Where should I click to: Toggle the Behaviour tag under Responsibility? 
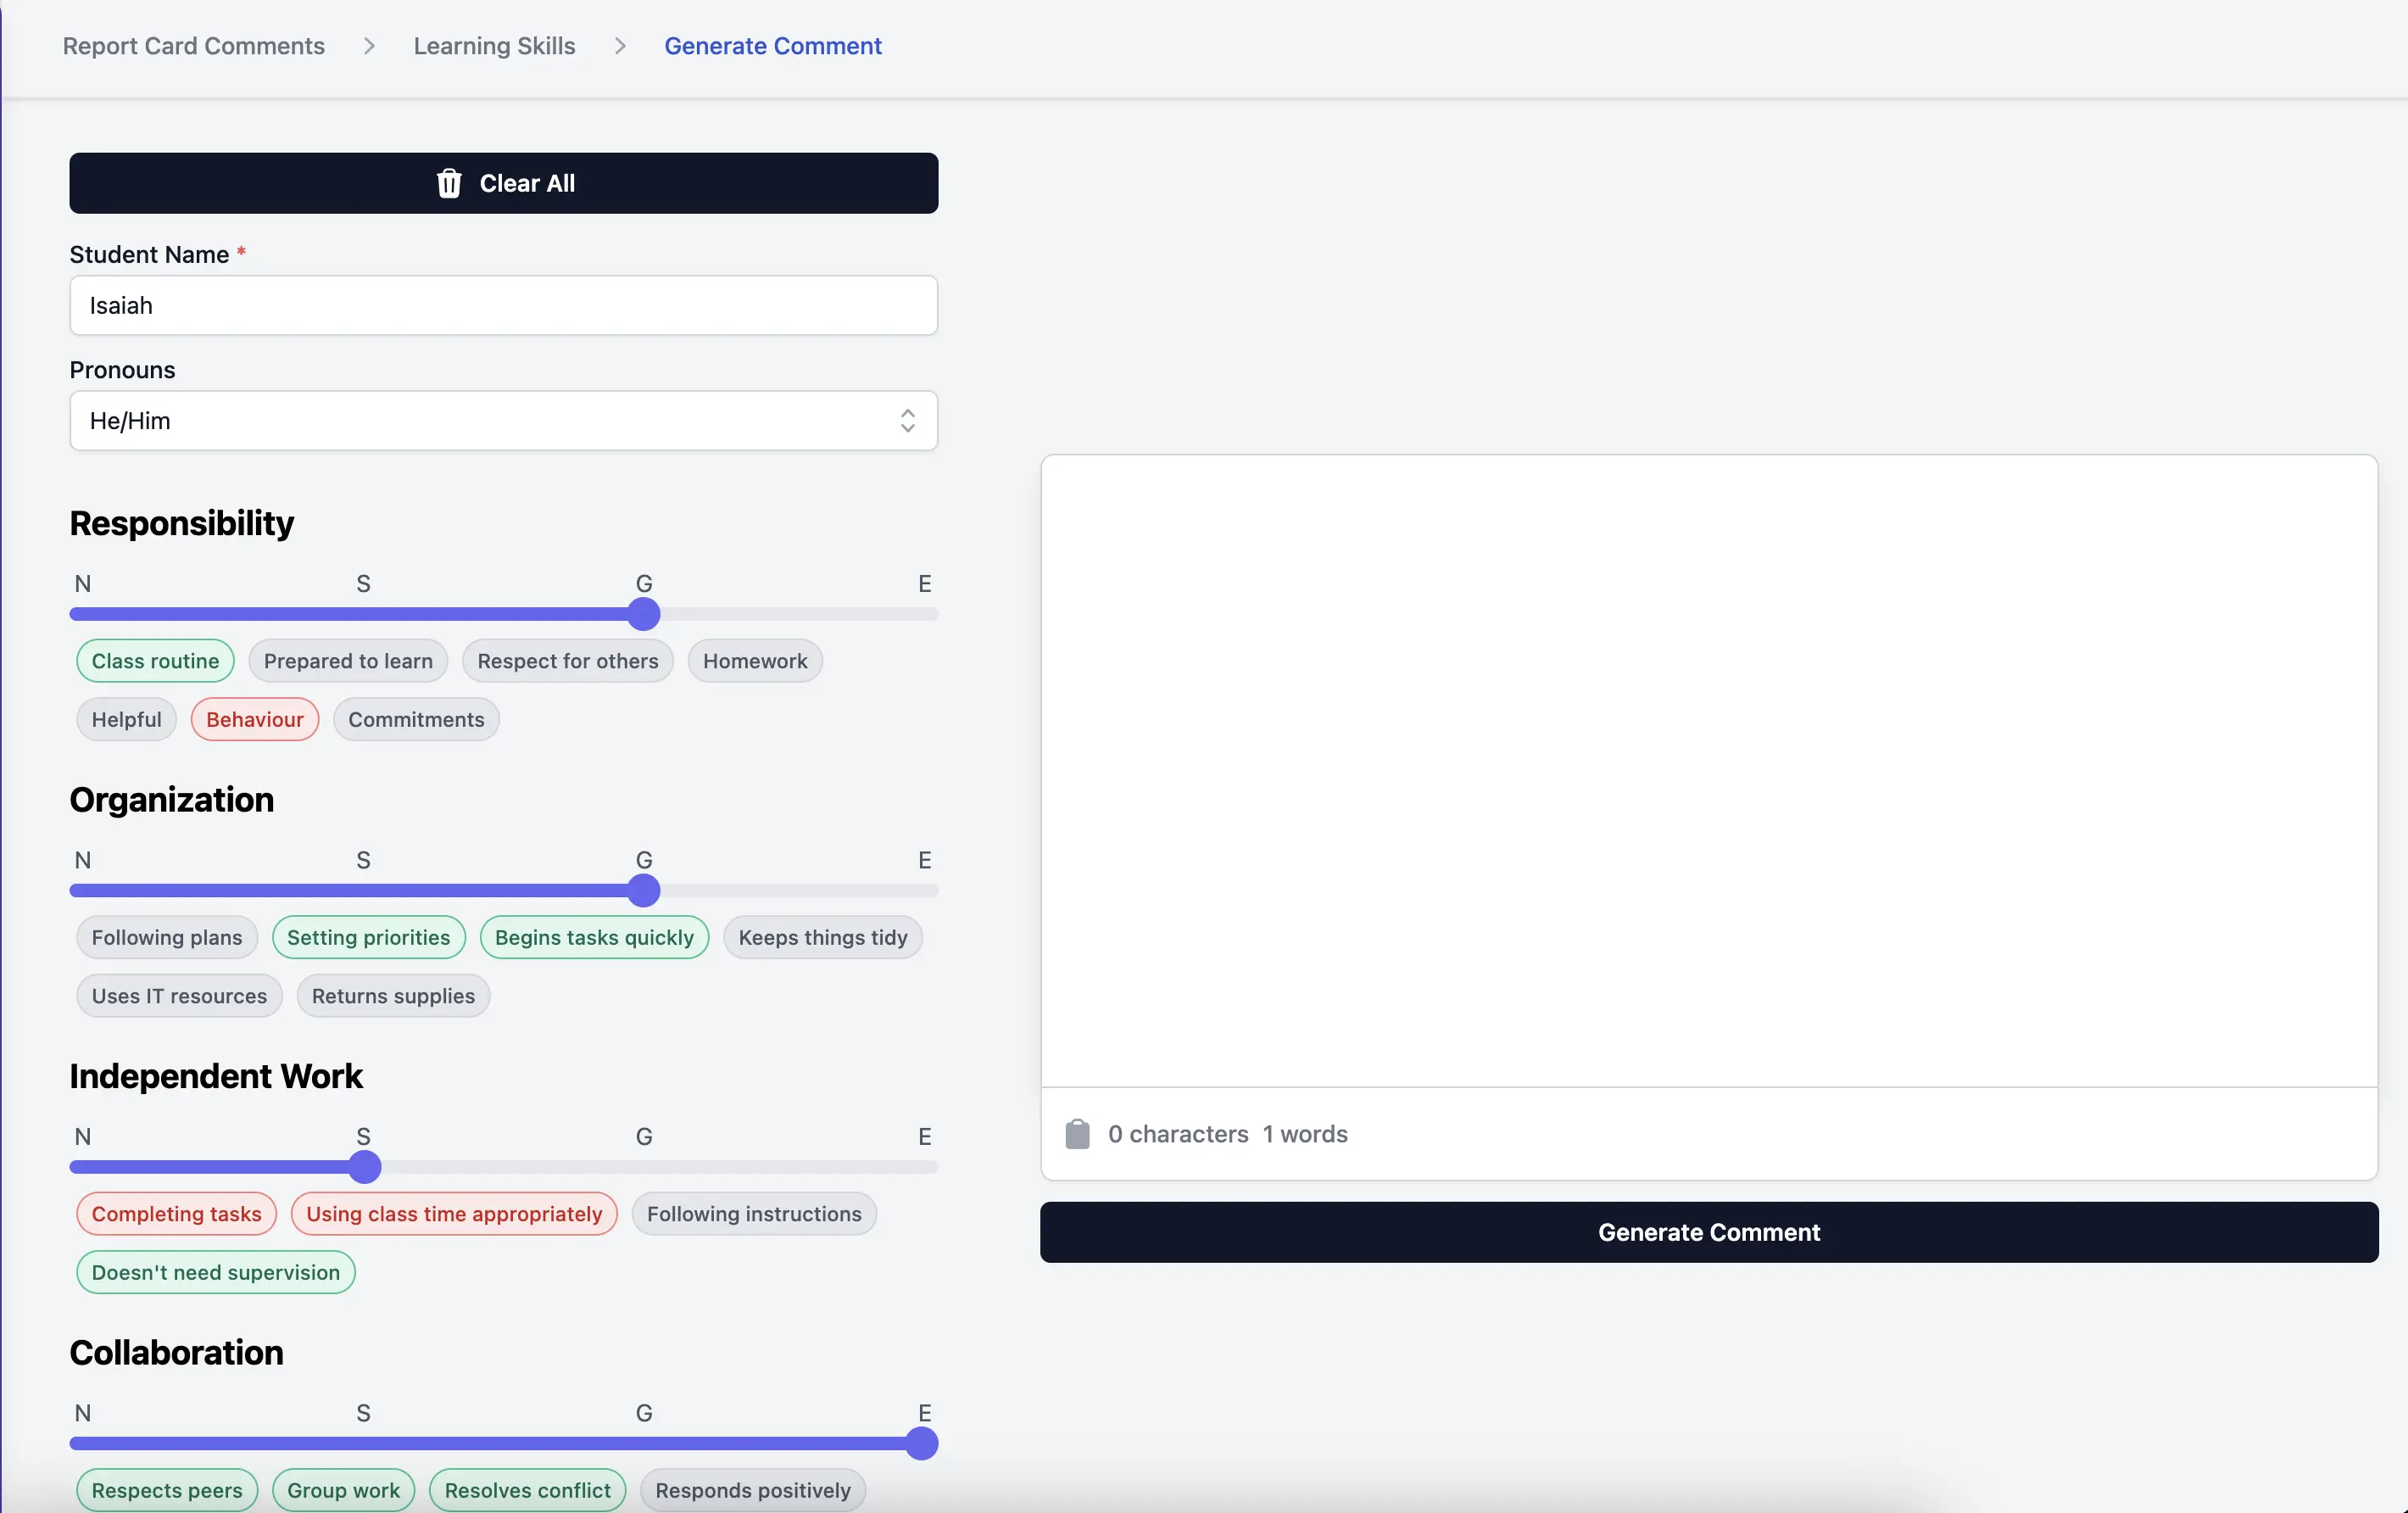coord(254,719)
